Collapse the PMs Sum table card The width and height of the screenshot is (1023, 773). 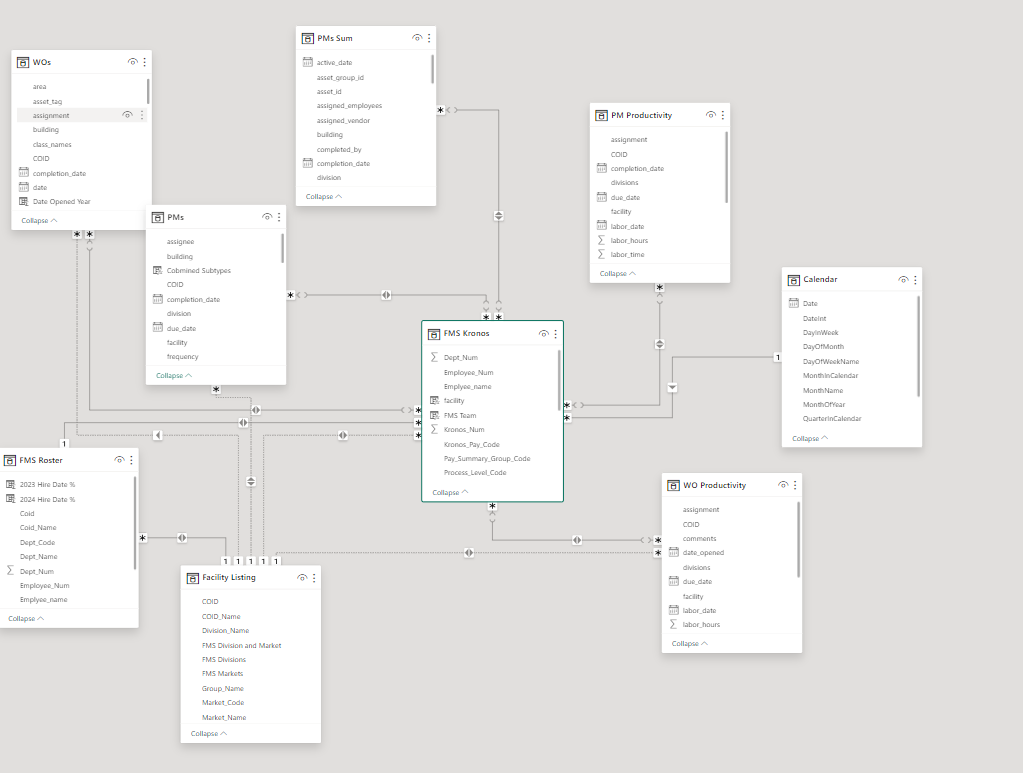[324, 196]
